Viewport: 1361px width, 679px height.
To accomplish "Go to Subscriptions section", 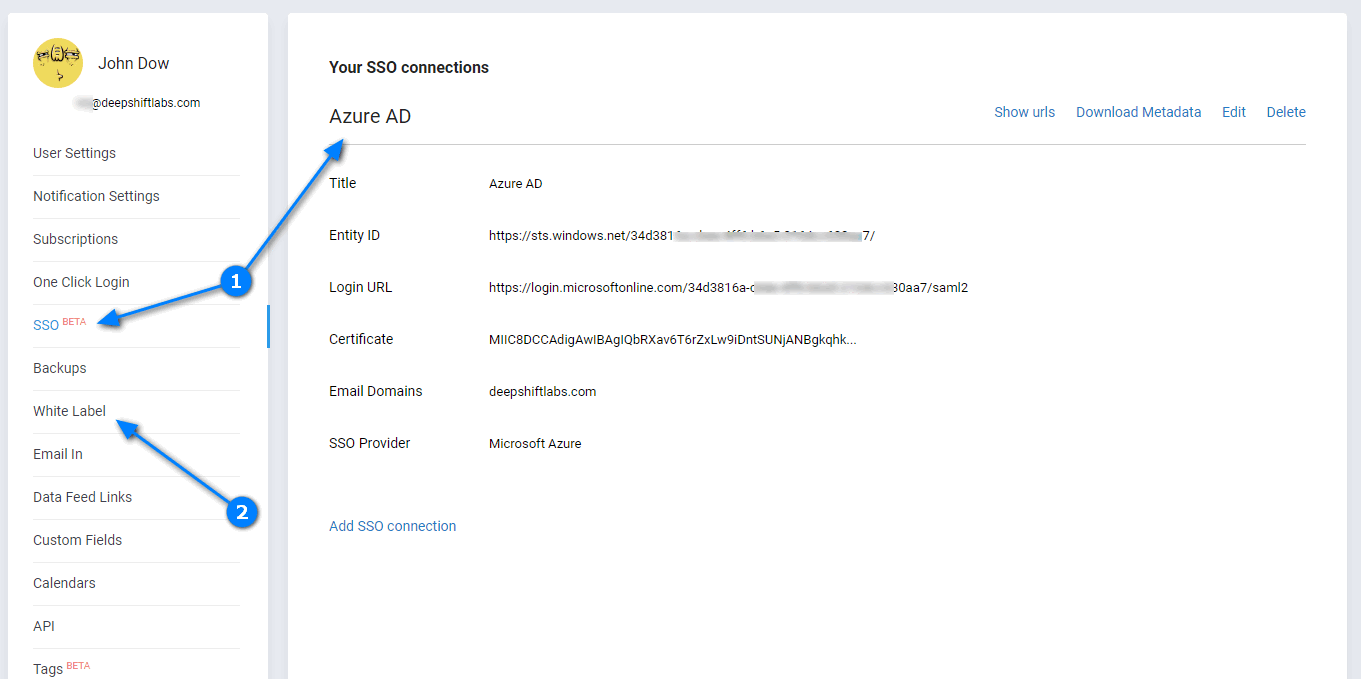I will point(75,239).
